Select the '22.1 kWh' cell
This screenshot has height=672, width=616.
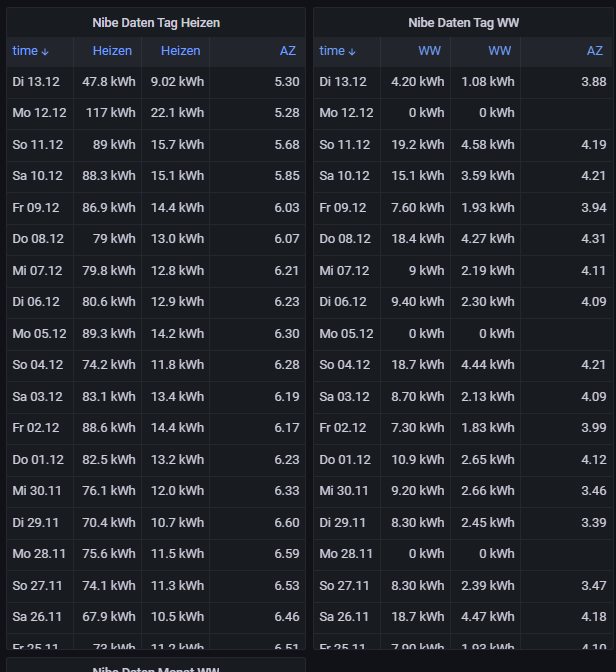(177, 113)
